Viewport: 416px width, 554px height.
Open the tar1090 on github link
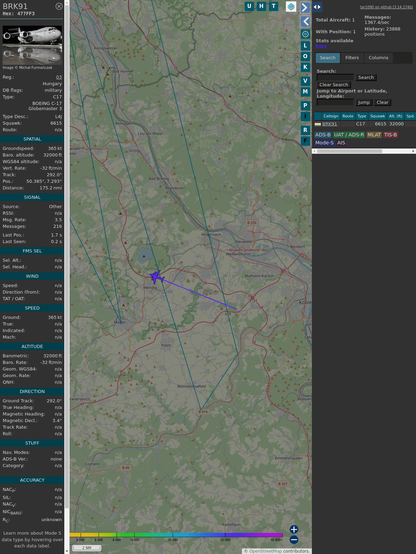386,7
